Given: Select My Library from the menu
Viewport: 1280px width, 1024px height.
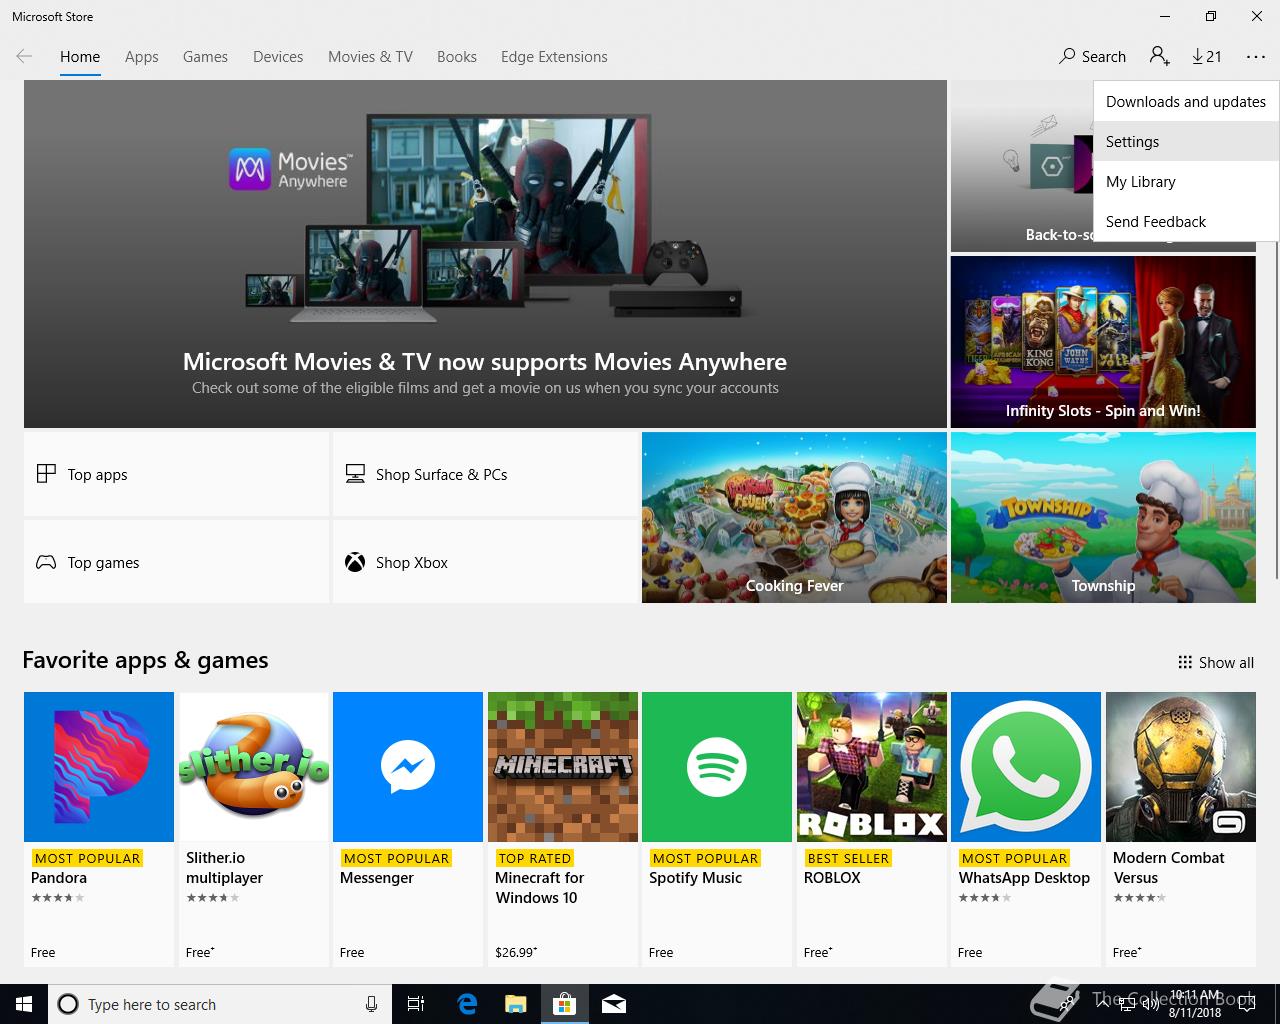Looking at the screenshot, I should pyautogui.click(x=1186, y=182).
